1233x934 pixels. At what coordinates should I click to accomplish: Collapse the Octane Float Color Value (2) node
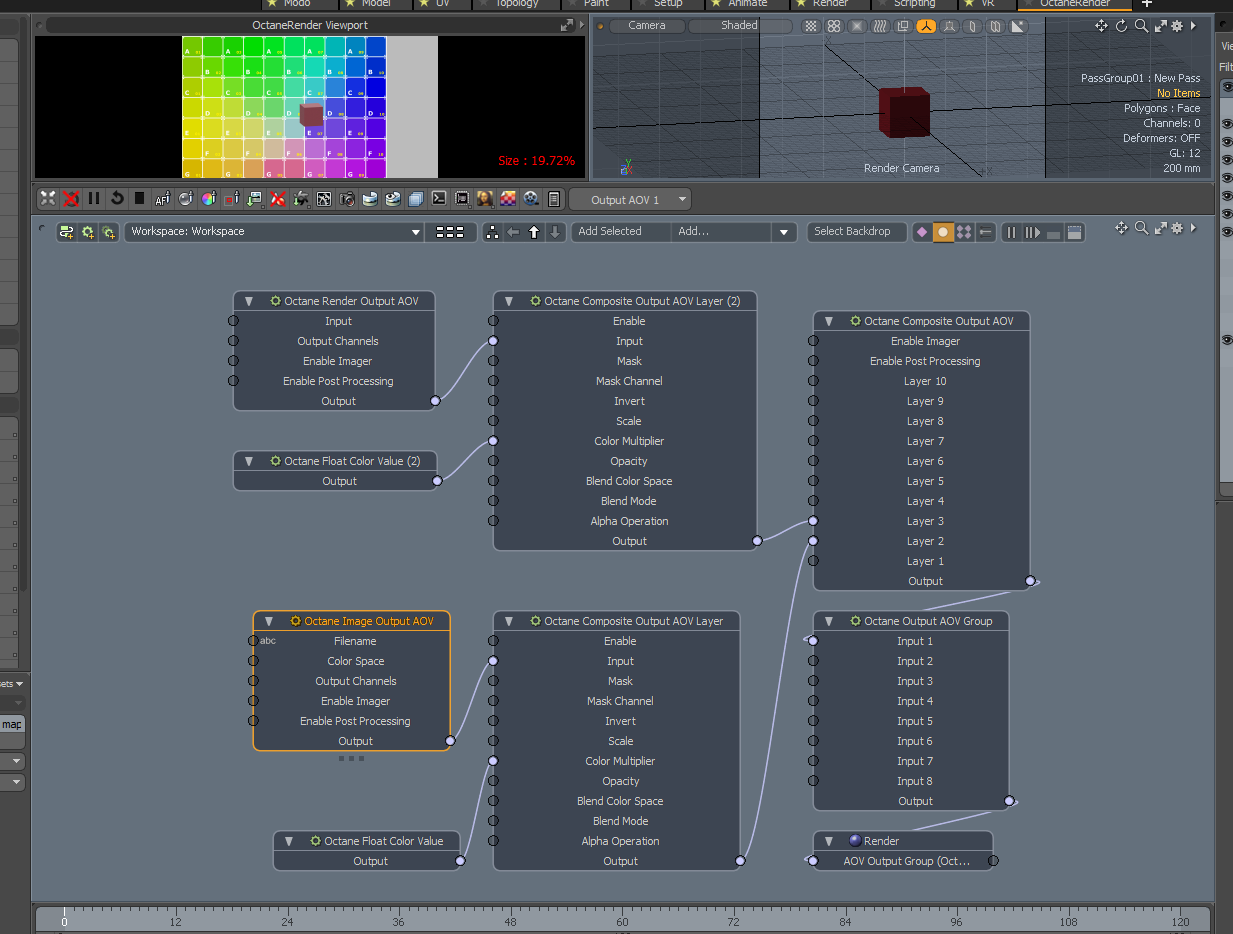248,461
